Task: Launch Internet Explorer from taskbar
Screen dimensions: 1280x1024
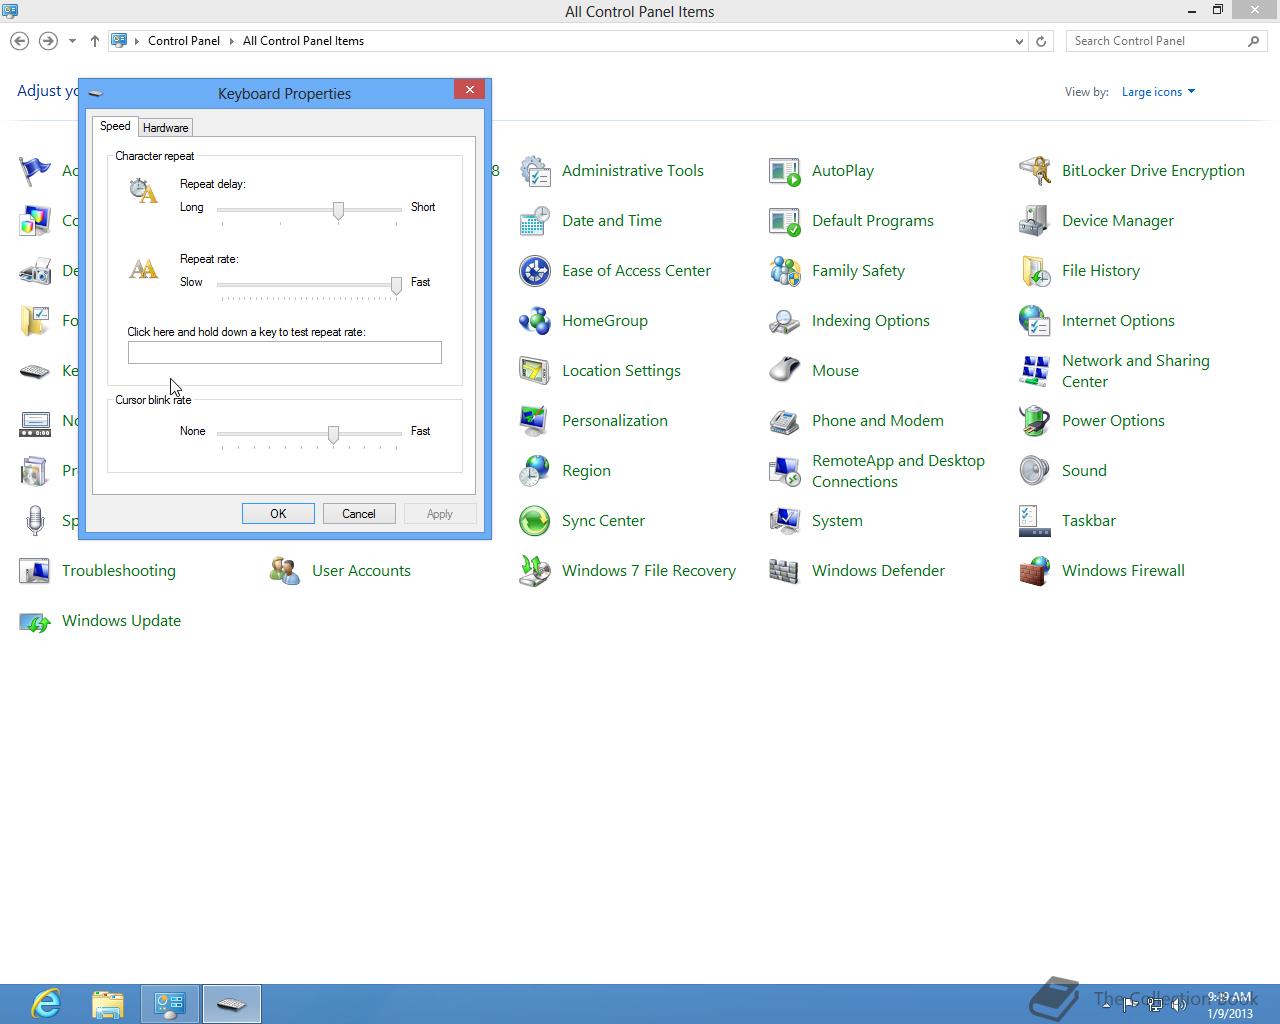Action: [46, 1004]
